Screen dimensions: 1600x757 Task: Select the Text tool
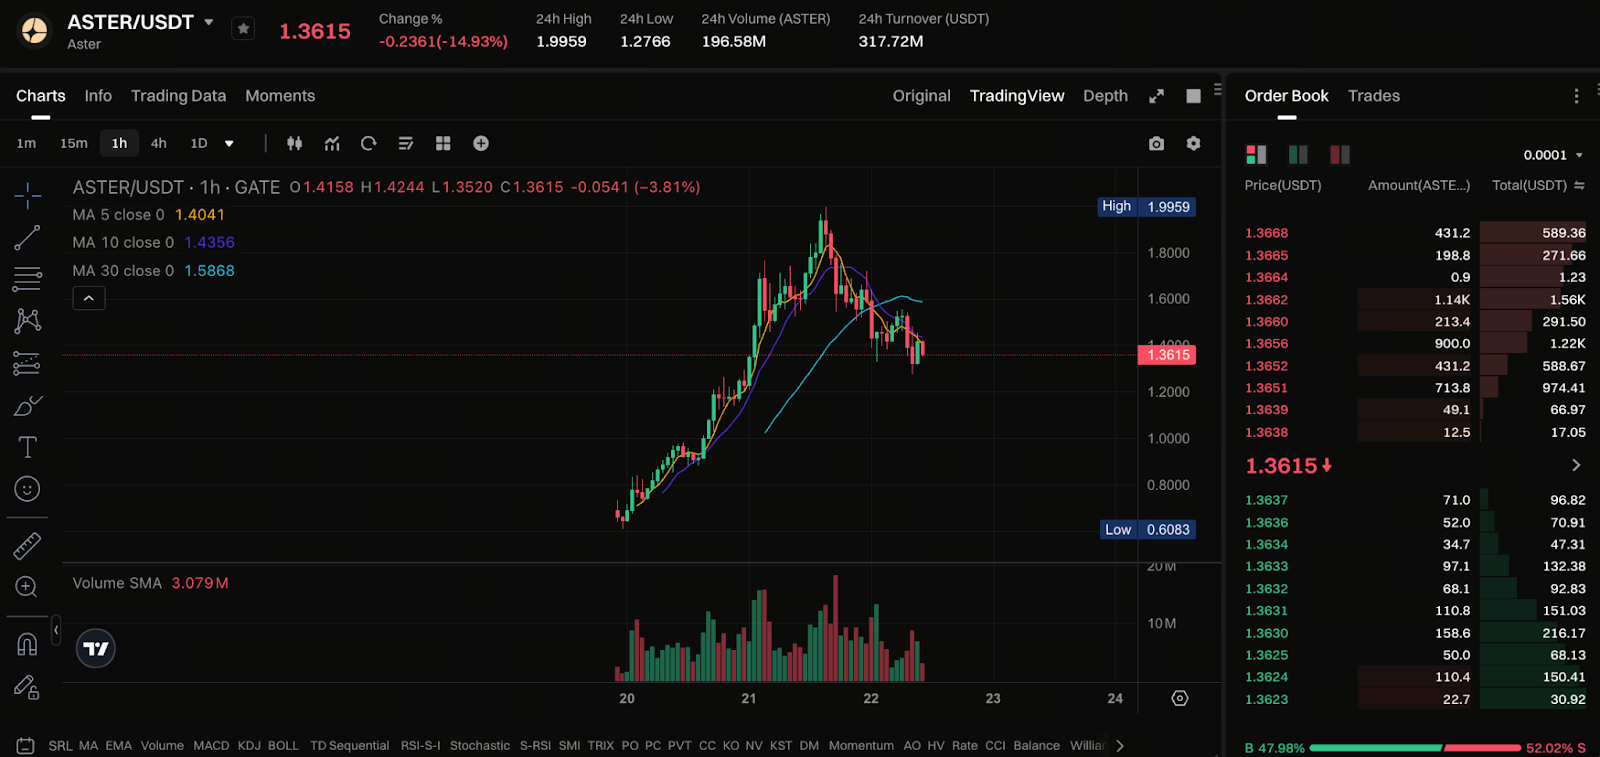(27, 447)
